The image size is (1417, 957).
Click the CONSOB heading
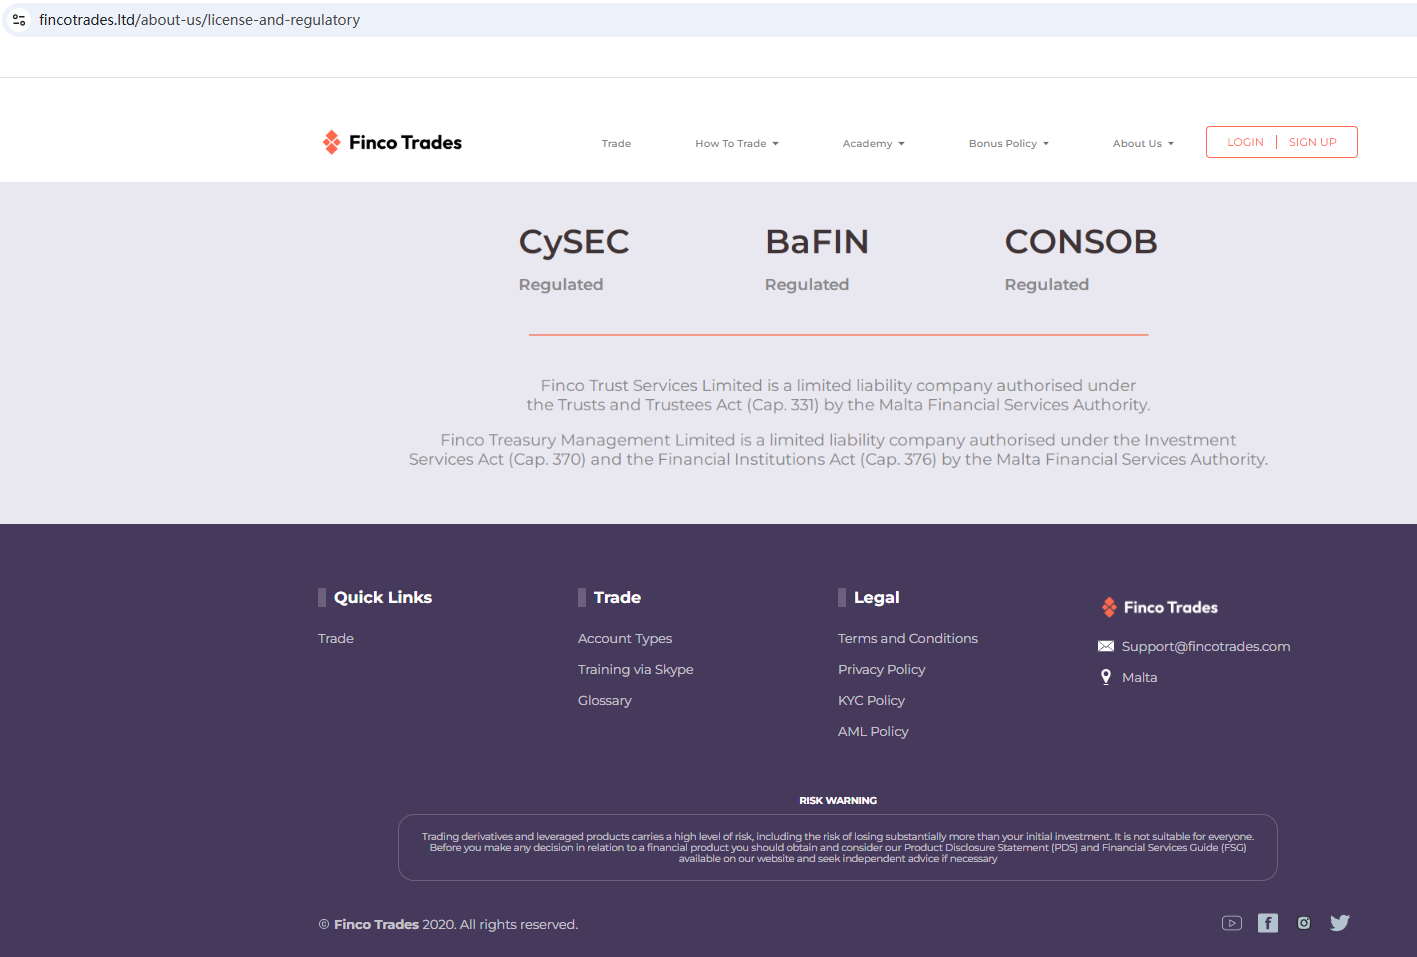(1081, 242)
